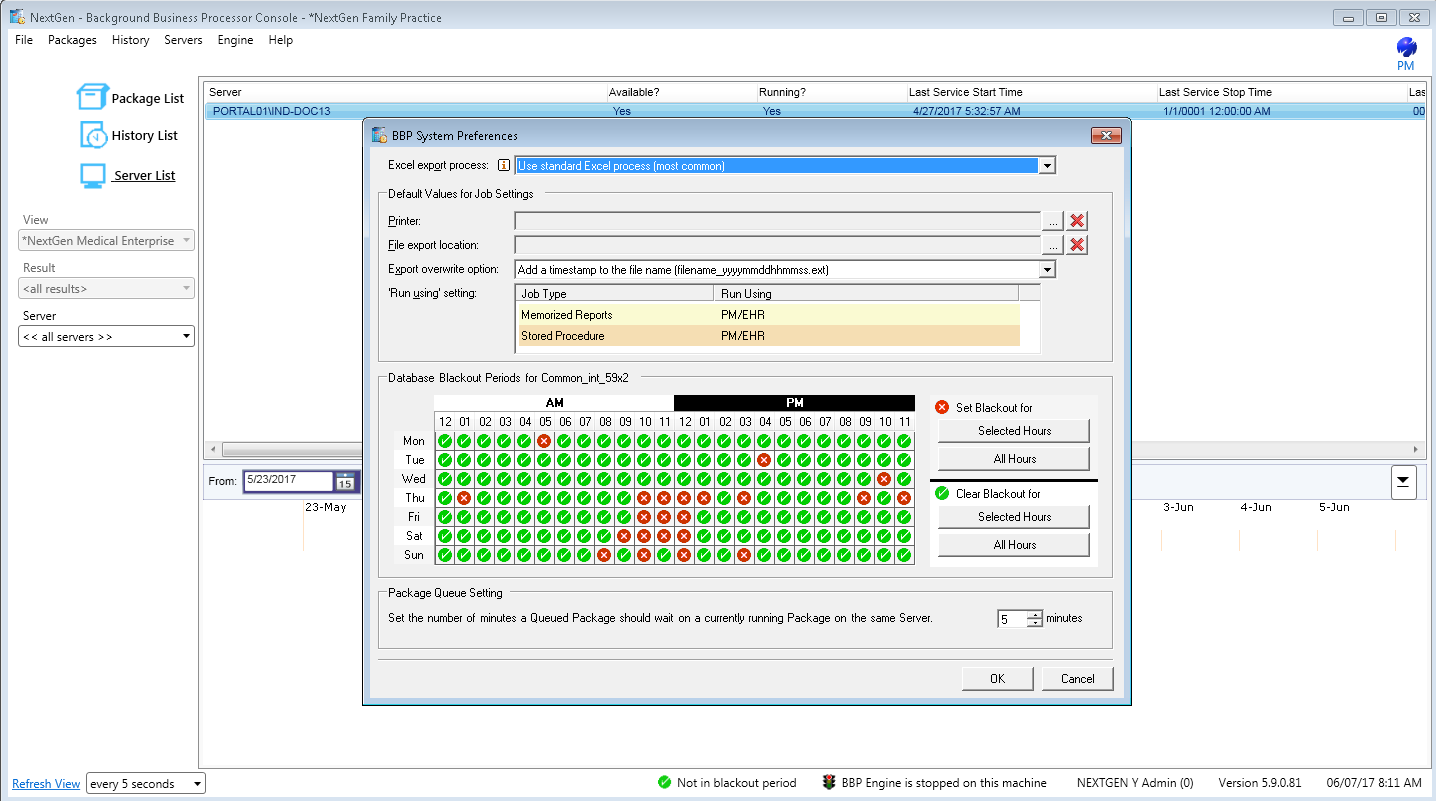Click the red blackout cell Friday 10 AM
This screenshot has height=801, width=1436.
(x=644, y=517)
